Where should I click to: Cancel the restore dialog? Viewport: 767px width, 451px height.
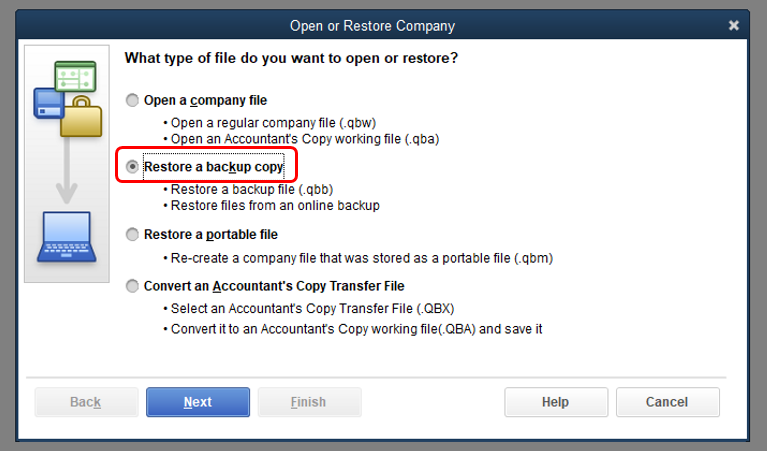667,402
